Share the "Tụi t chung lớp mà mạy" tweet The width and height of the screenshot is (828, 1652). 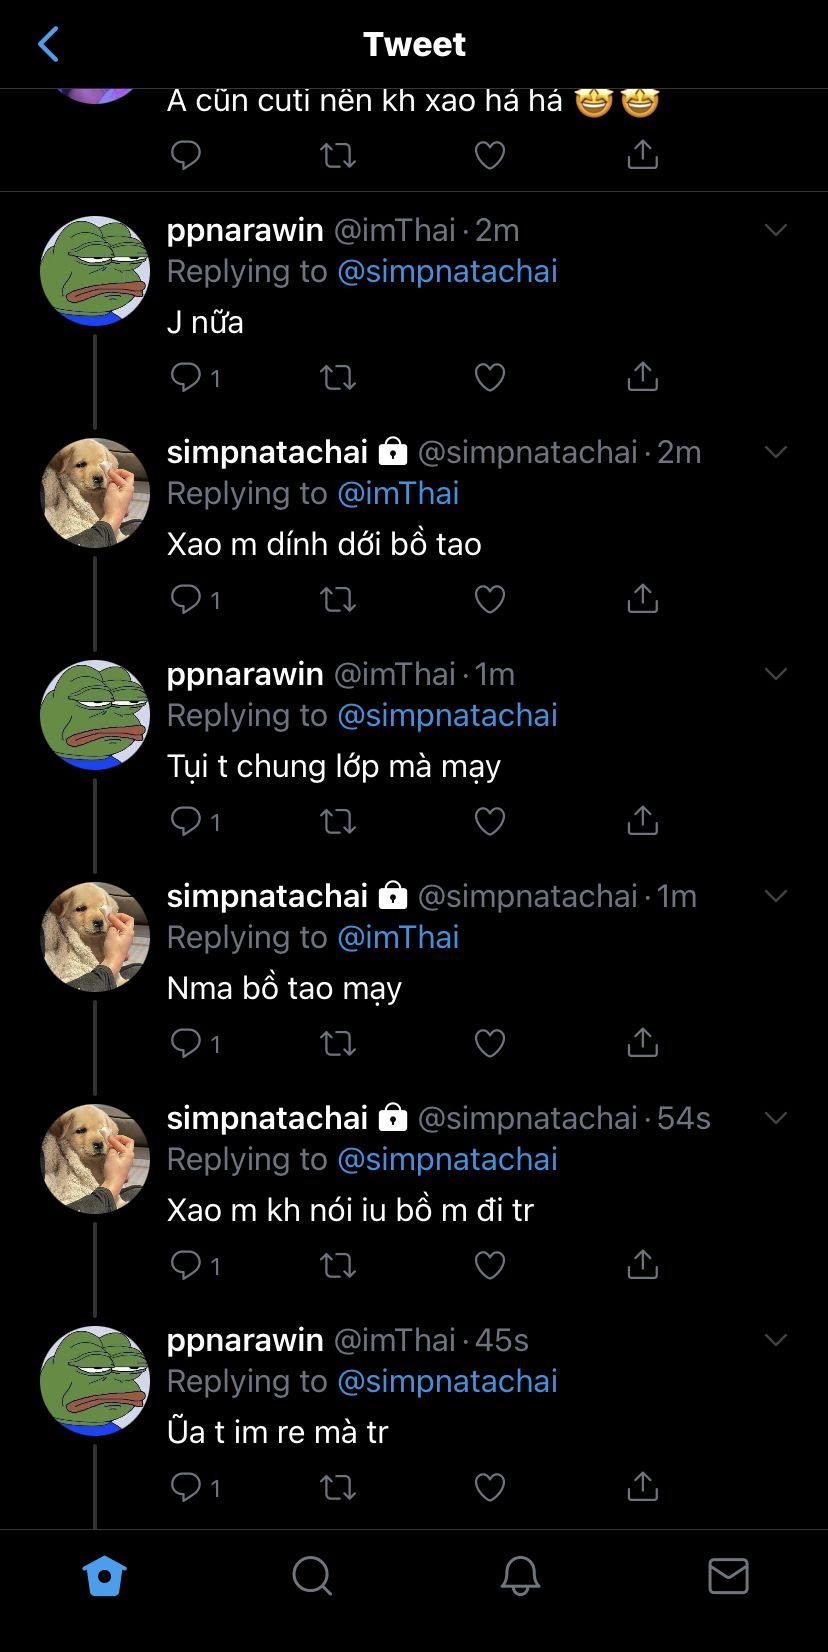click(x=642, y=821)
